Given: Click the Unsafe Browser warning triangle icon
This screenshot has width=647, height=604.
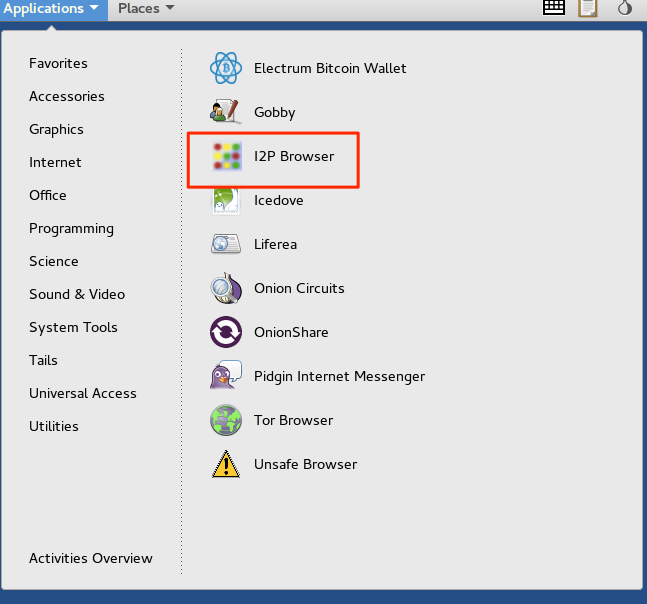Looking at the screenshot, I should (x=226, y=464).
